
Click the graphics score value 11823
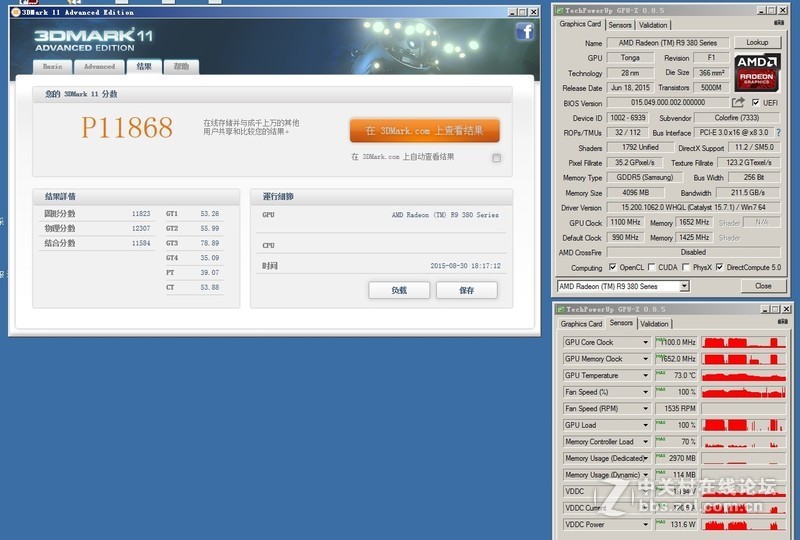tap(141, 214)
